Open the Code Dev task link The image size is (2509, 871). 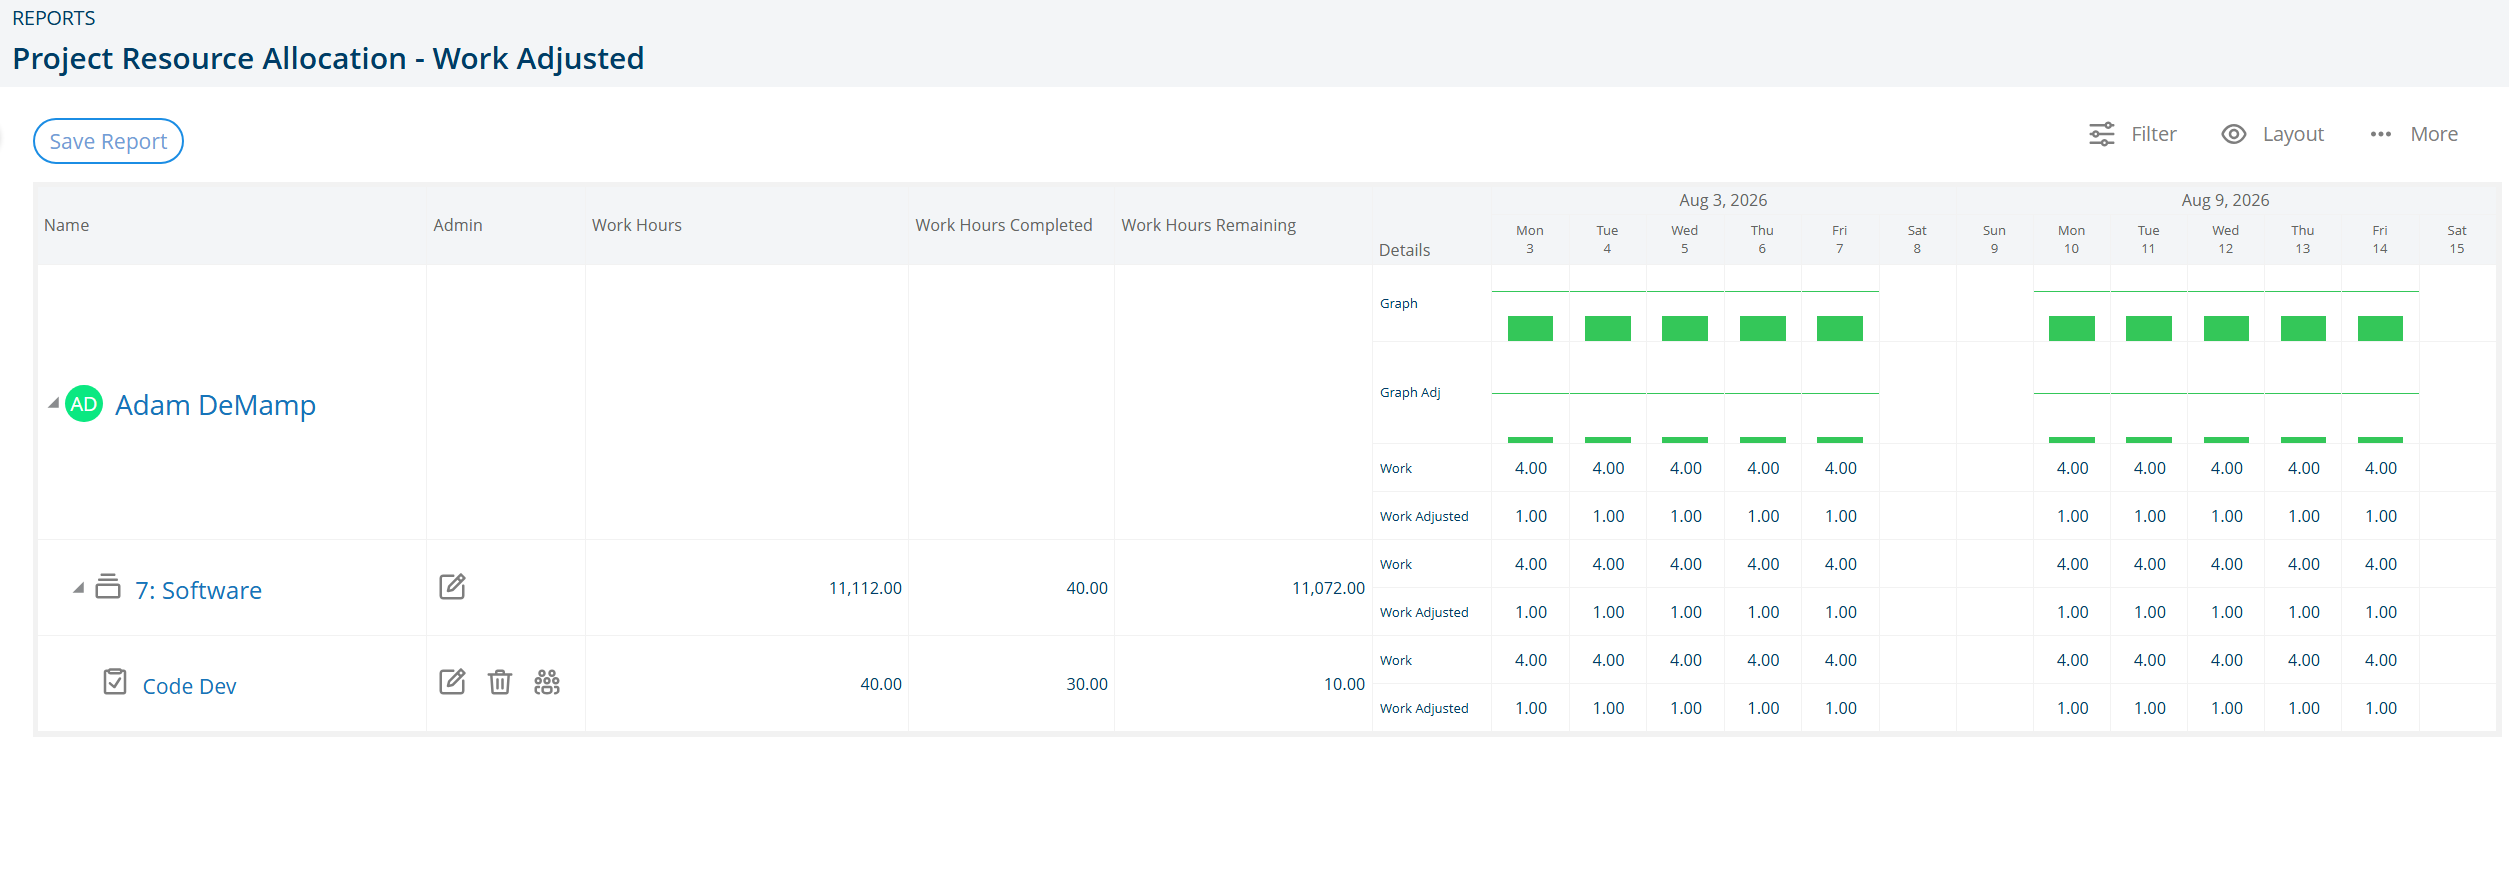pyautogui.click(x=189, y=686)
